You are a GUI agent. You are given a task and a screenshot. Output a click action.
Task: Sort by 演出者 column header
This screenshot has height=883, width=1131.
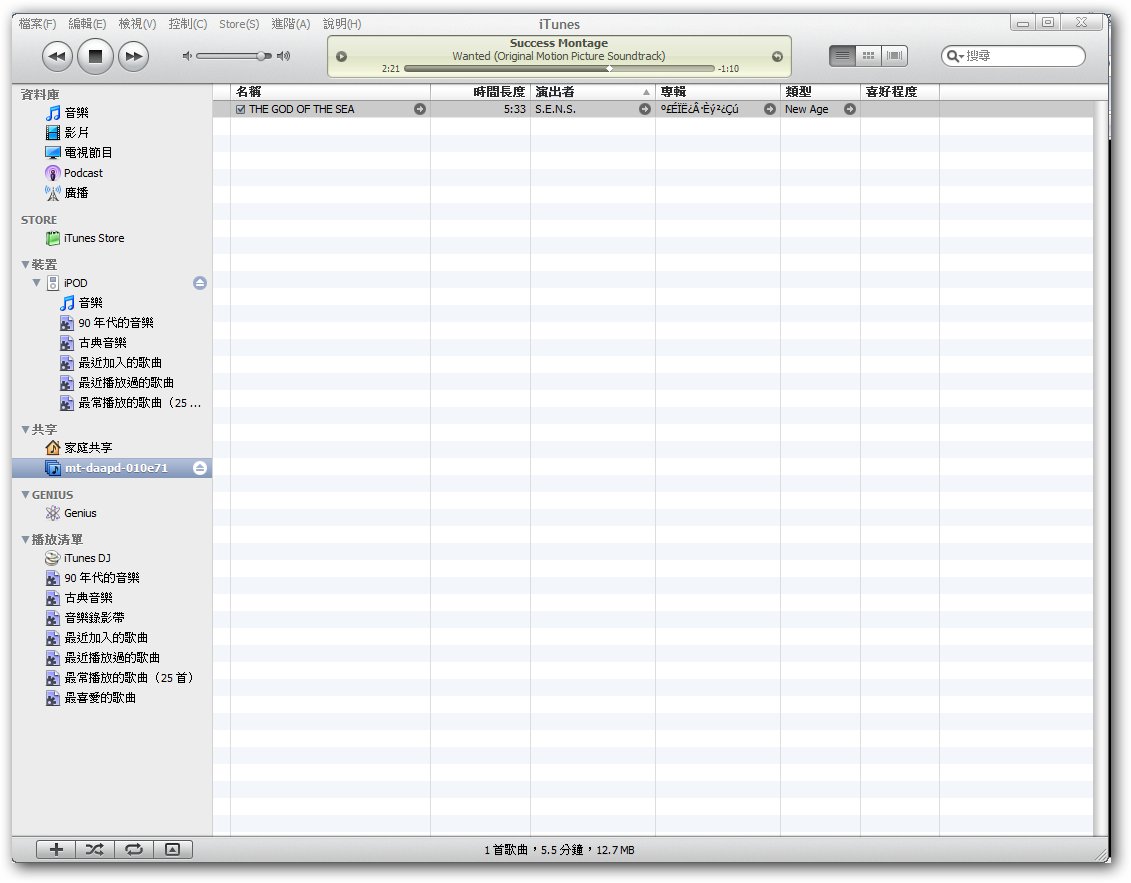593,92
